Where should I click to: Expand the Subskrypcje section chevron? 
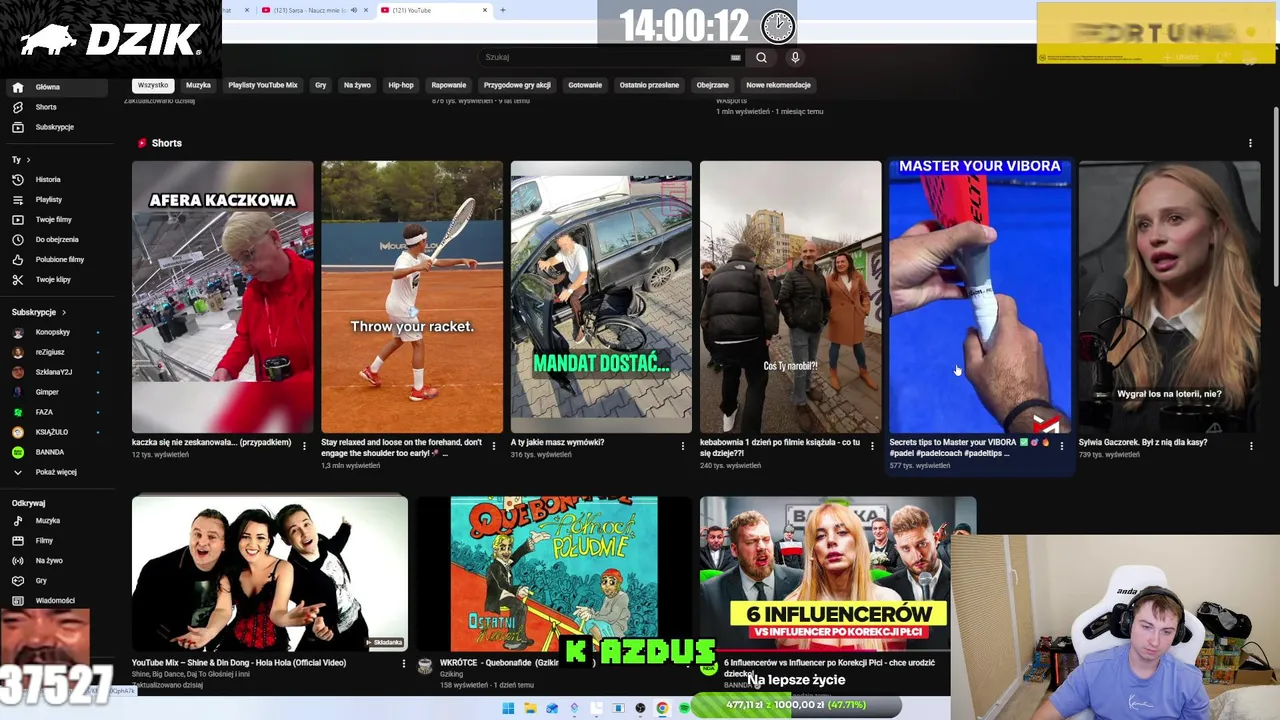point(64,312)
